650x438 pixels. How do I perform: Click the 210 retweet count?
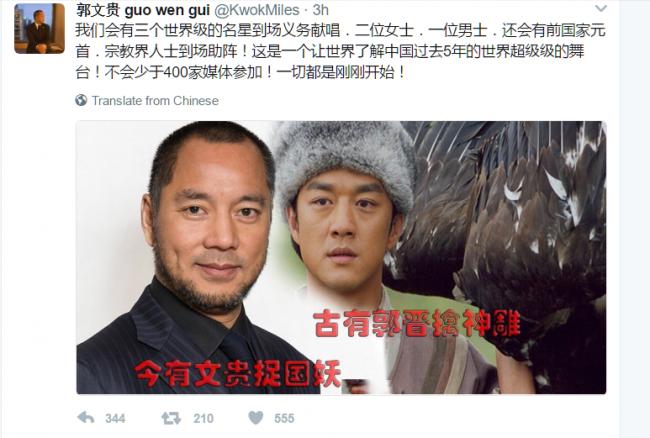[x=203, y=419]
